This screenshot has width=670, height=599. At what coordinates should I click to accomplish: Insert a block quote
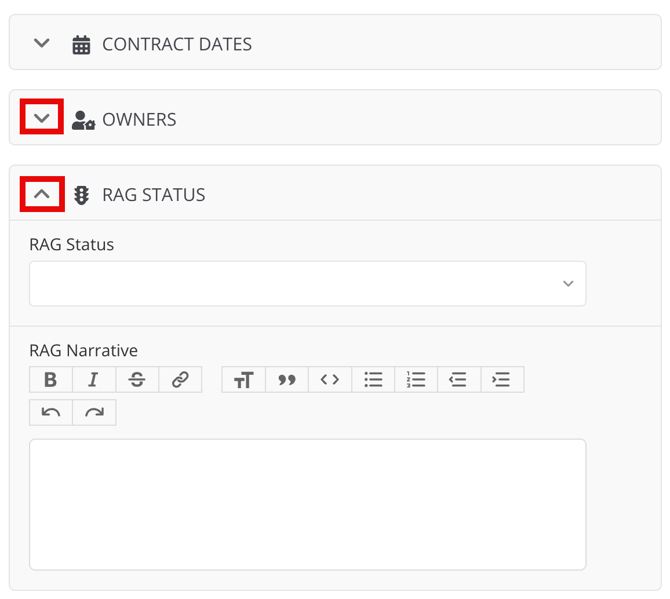287,379
